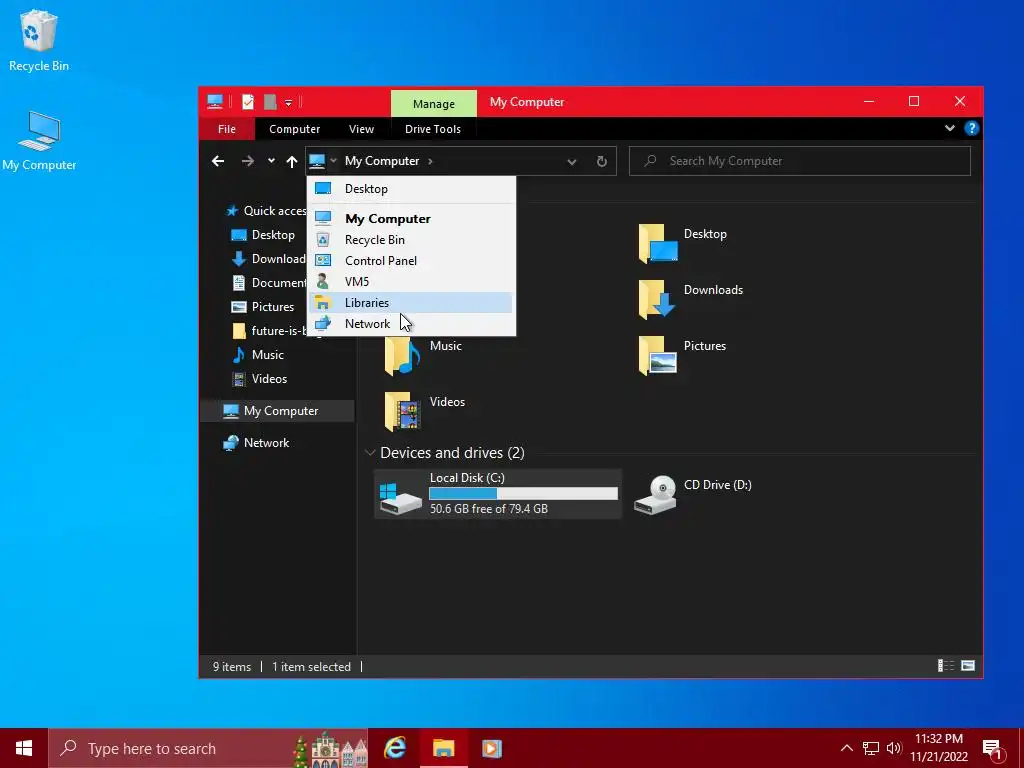Switch to the Computer ribbon tab
This screenshot has height=768, width=1024.
point(295,129)
